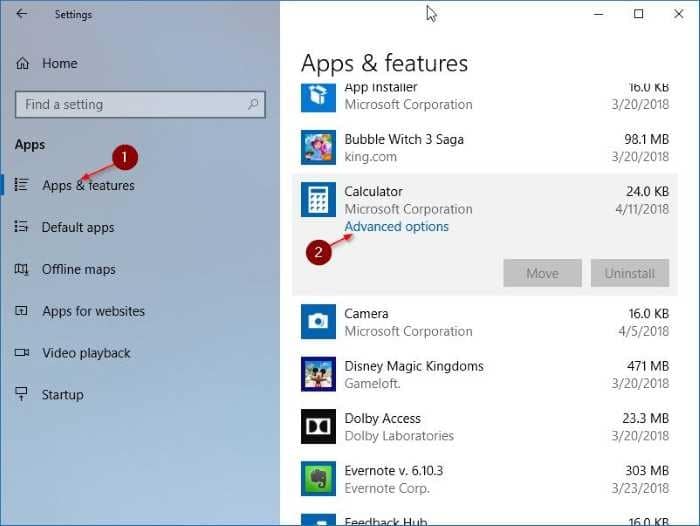Select the Offline maps icon
700x526 pixels.
[x=21, y=269]
